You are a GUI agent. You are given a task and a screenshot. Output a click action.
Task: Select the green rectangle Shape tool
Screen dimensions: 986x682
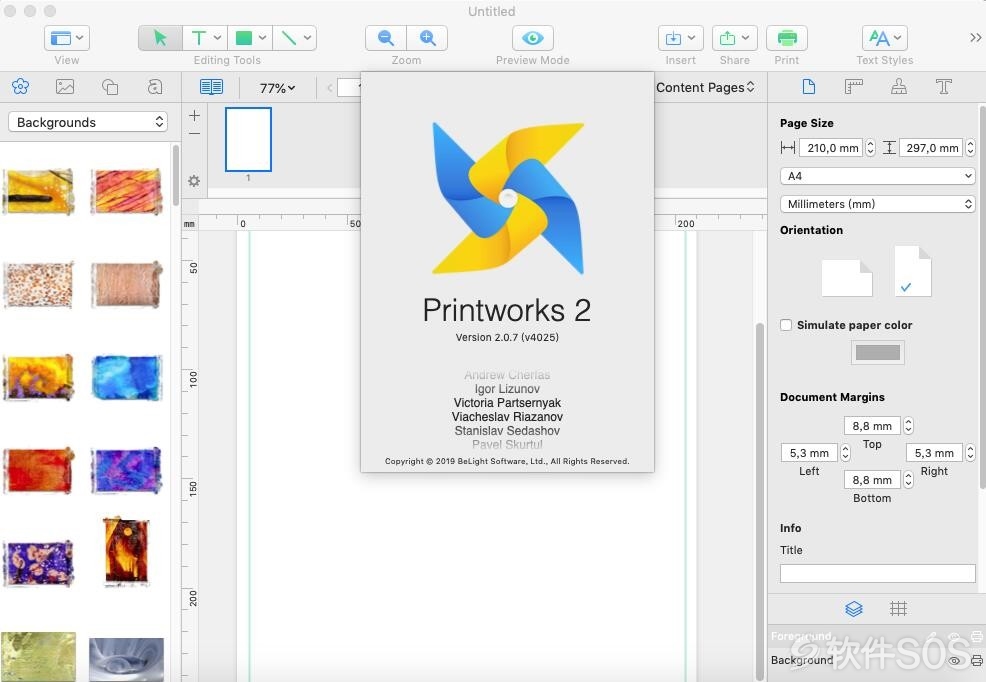click(250, 38)
